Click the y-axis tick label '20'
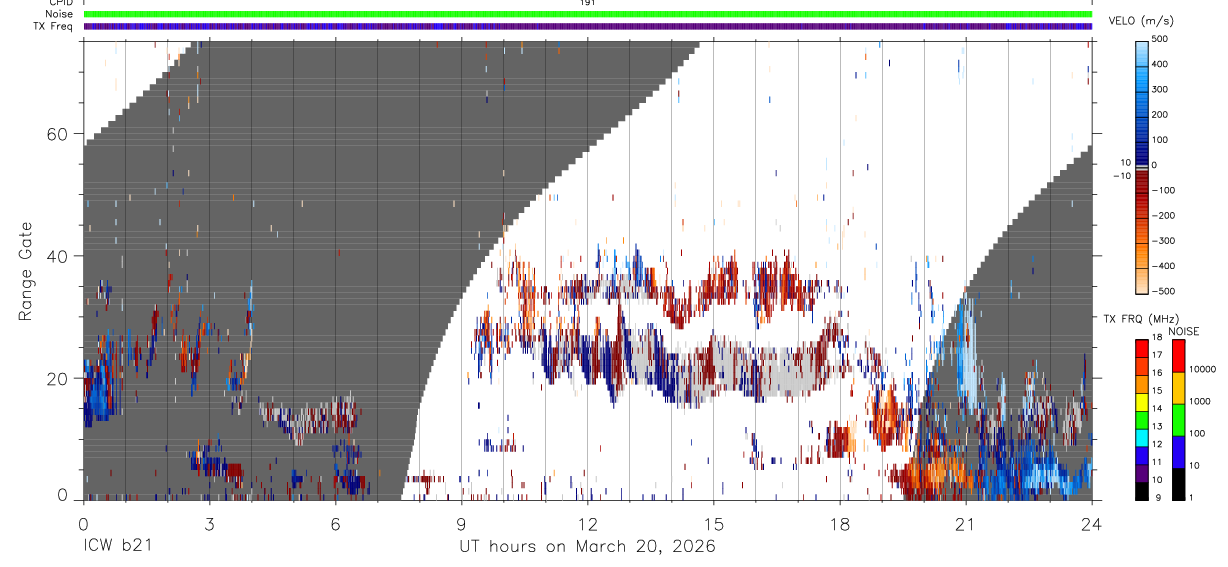Viewport: 1228px width, 567px height. coord(59,378)
